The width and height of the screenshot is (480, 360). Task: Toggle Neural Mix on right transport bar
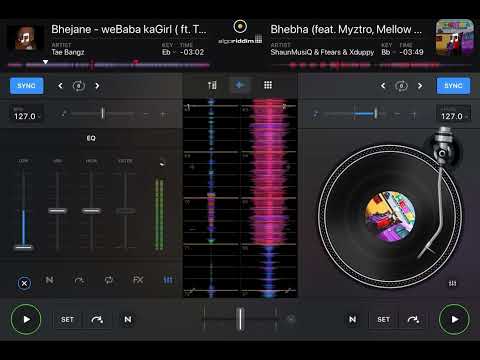pos(352,319)
